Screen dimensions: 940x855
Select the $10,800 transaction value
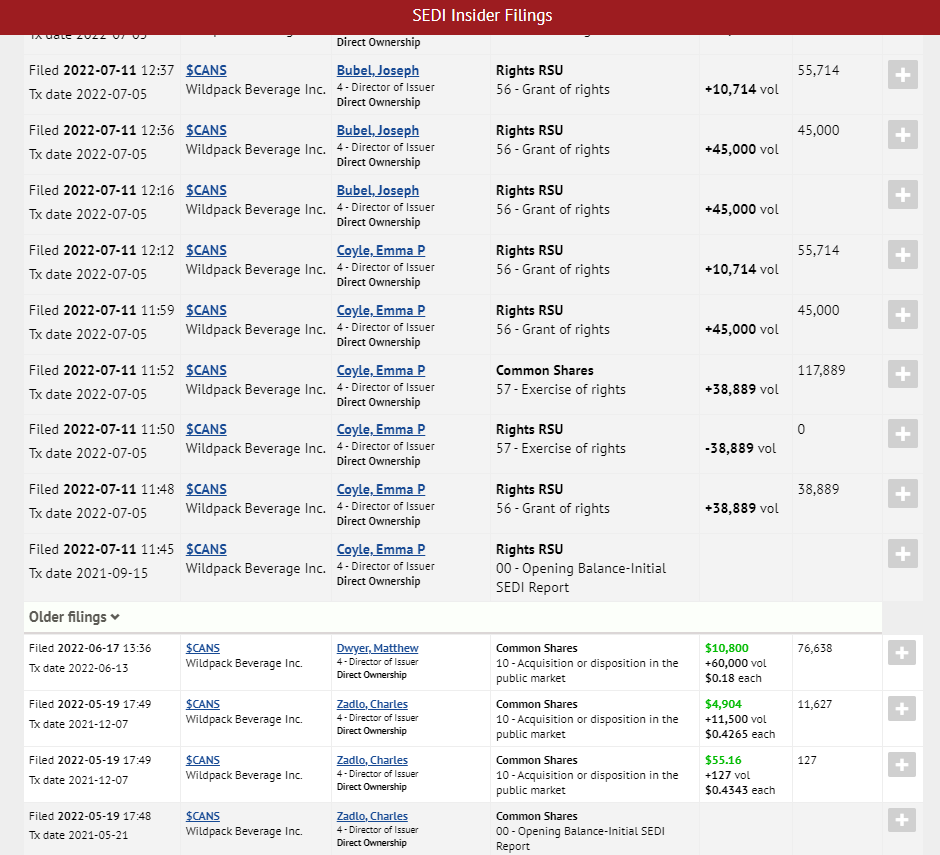tap(727, 648)
